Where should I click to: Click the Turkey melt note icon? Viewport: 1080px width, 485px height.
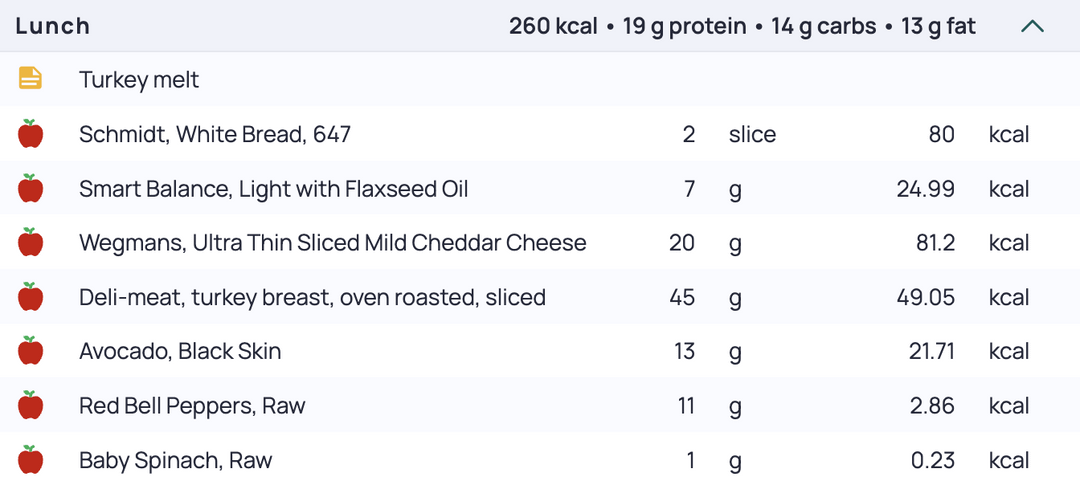tap(30, 79)
